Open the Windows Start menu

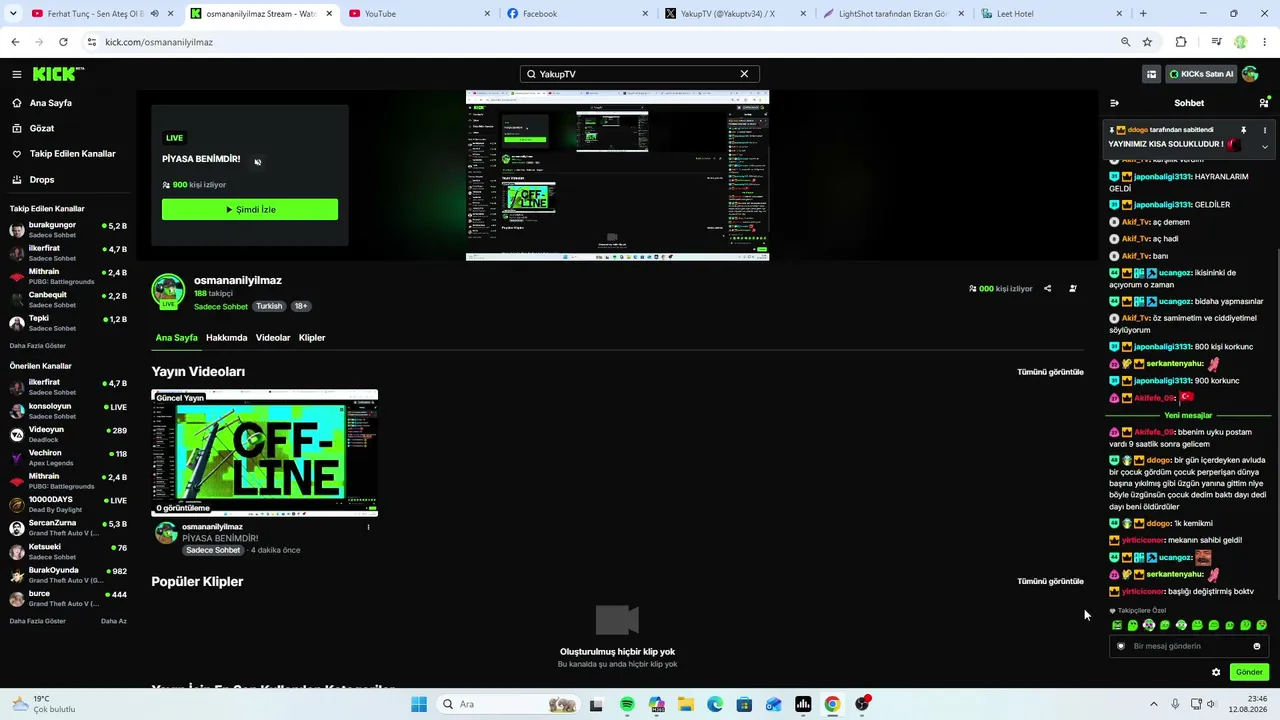coord(419,704)
